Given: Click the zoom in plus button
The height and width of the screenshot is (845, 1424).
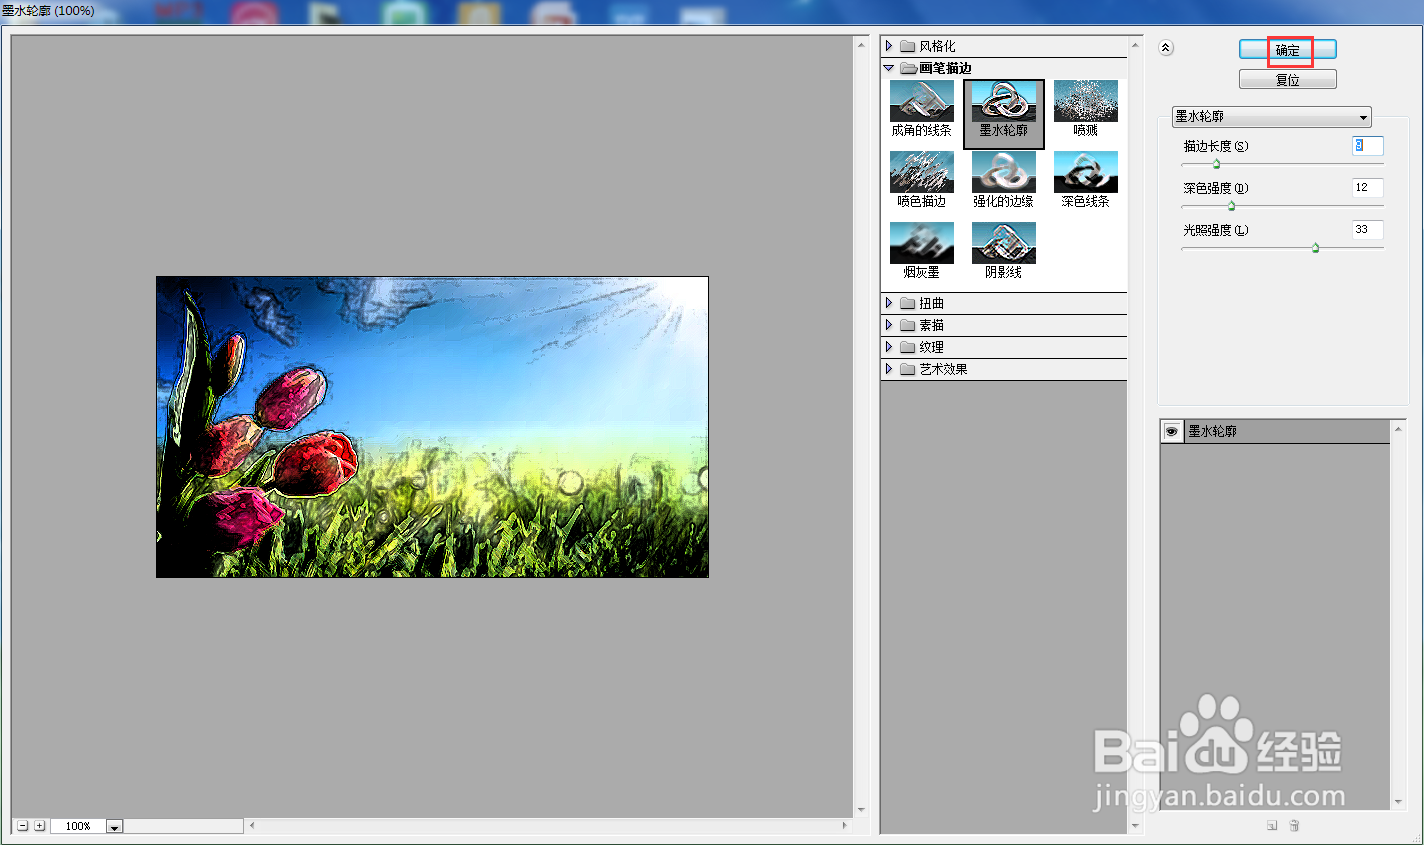Looking at the screenshot, I should [x=40, y=826].
